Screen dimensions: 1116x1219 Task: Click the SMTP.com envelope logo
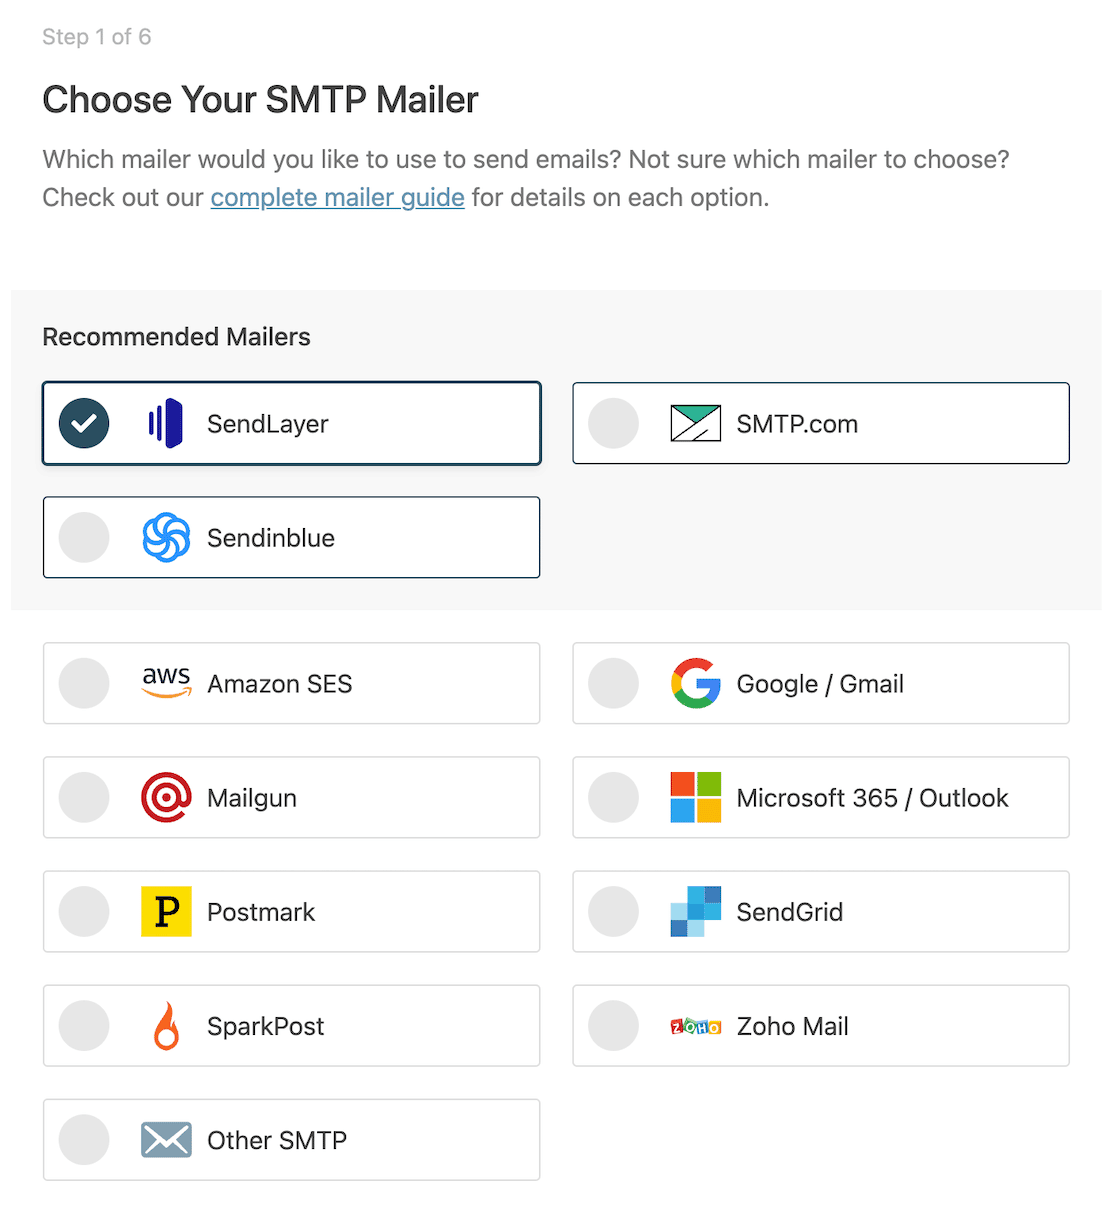695,423
